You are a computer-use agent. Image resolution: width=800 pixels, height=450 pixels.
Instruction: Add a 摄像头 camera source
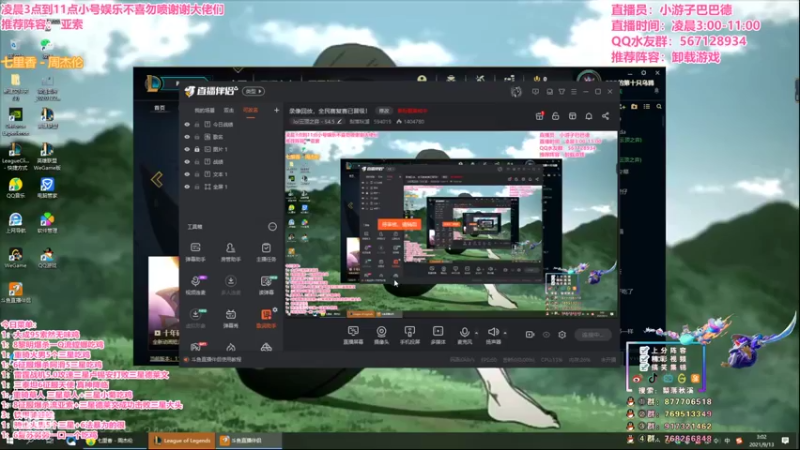pos(381,335)
